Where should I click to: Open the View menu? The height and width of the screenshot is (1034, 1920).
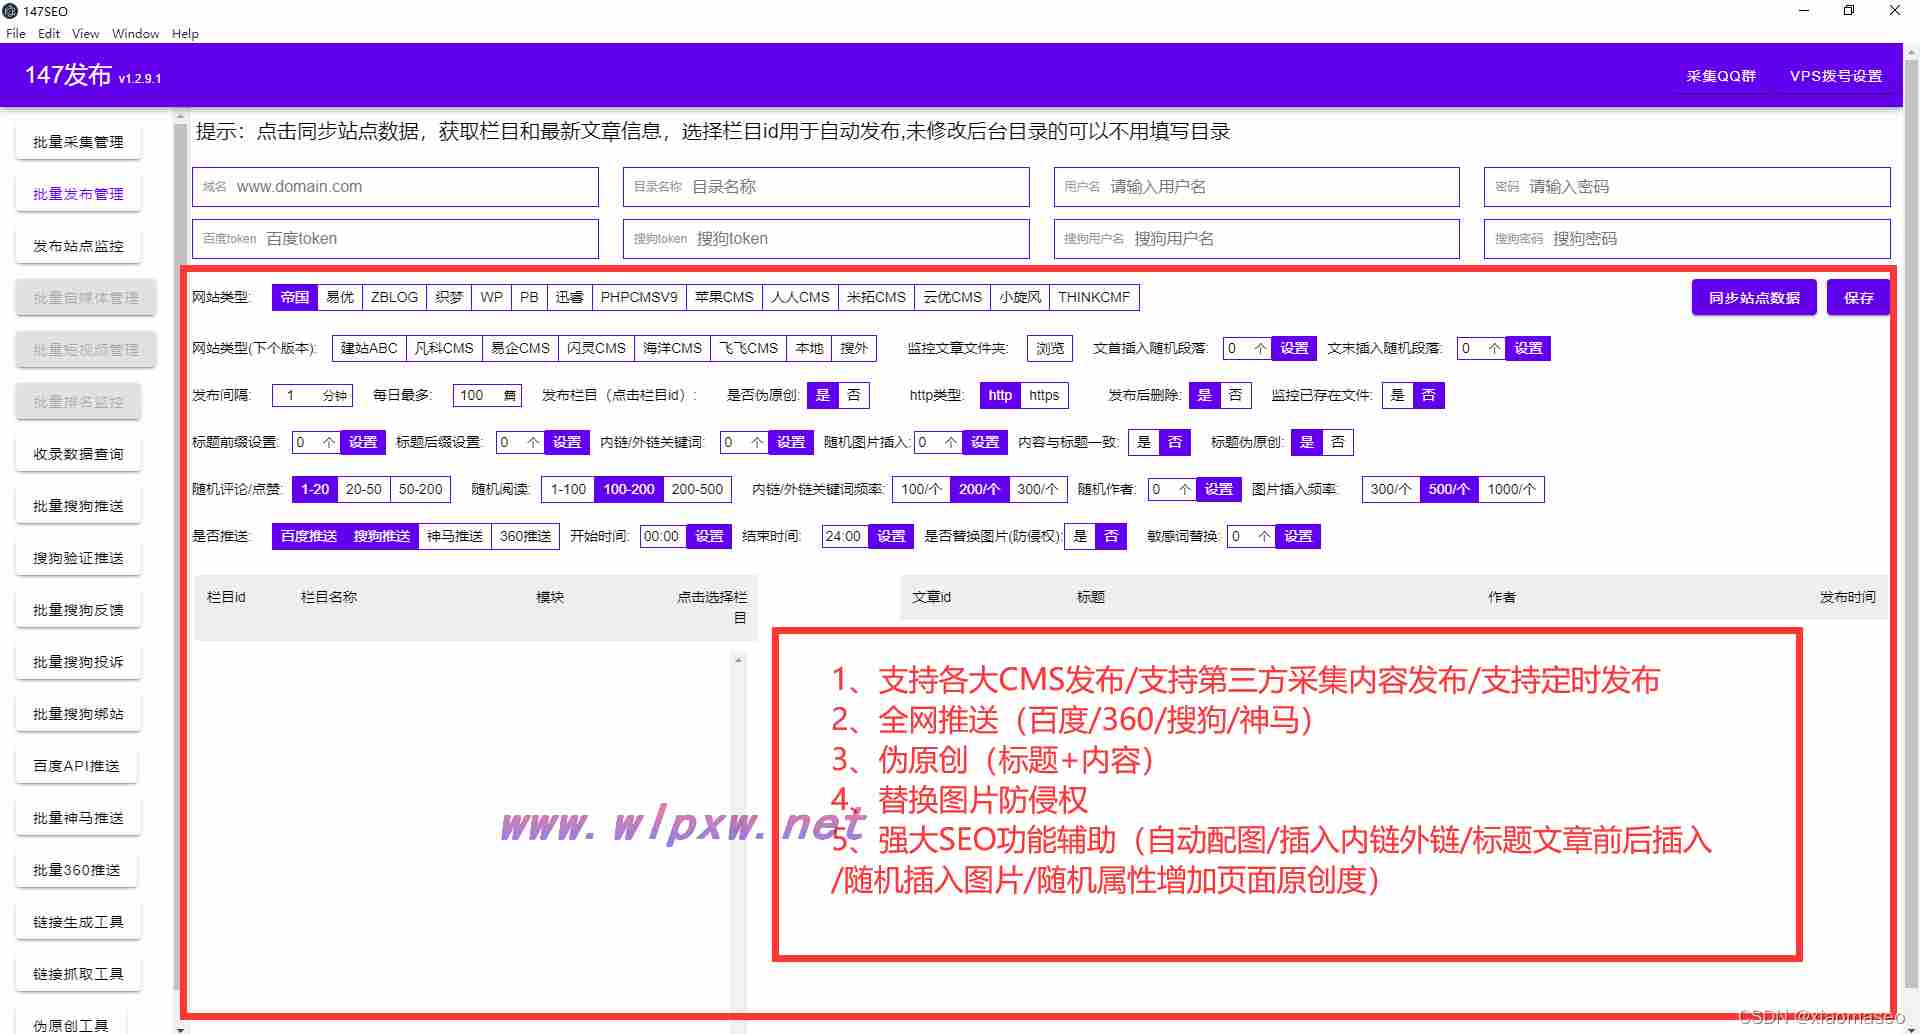tap(86, 33)
